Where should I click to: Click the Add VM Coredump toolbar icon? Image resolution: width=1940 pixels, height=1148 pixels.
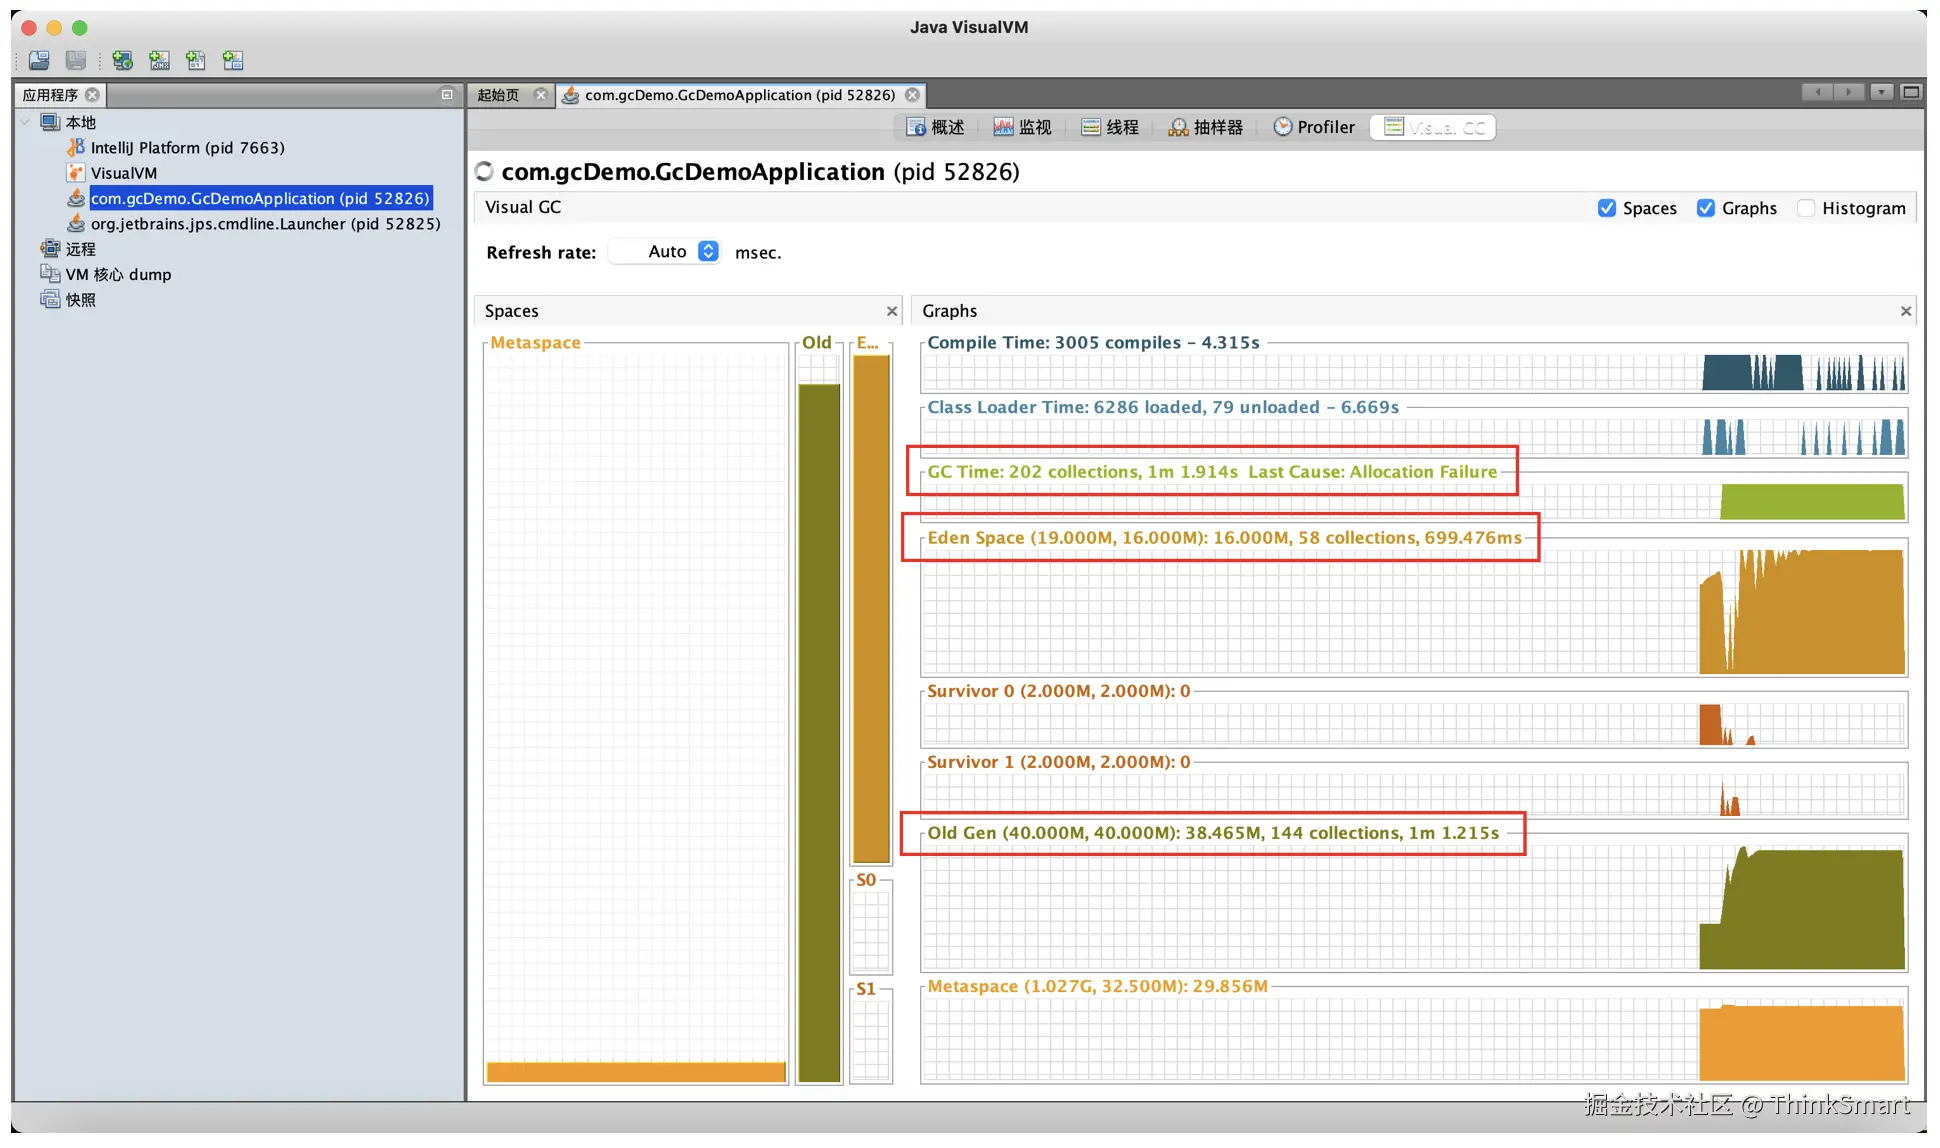point(196,61)
